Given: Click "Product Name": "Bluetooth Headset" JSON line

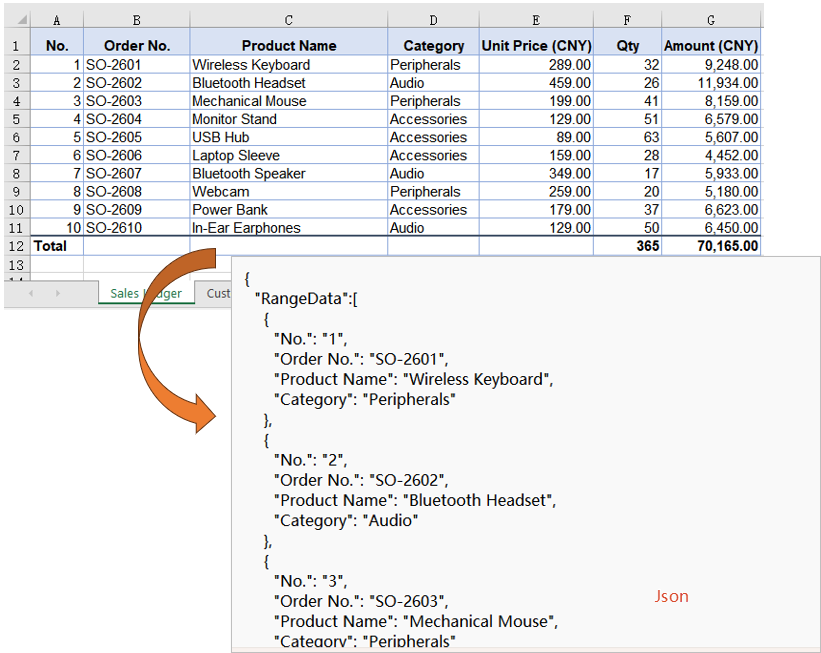Looking at the screenshot, I should (415, 501).
